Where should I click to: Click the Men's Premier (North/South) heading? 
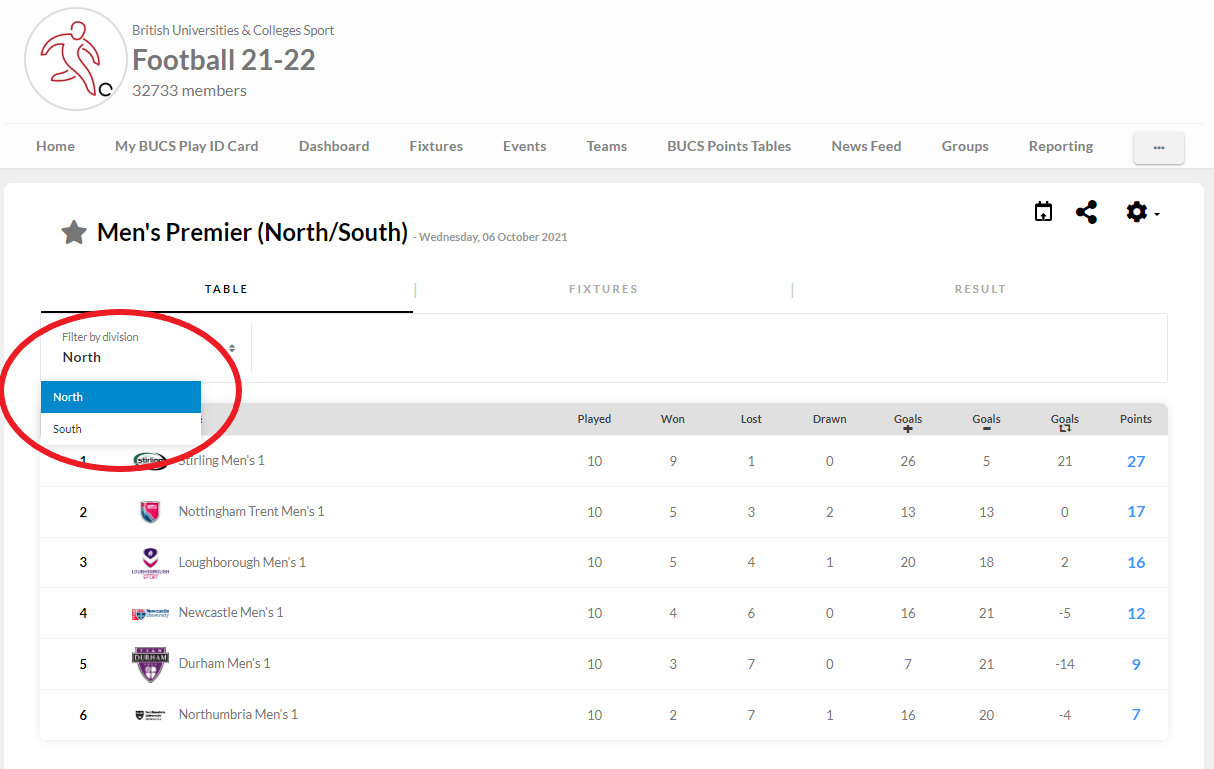(252, 233)
